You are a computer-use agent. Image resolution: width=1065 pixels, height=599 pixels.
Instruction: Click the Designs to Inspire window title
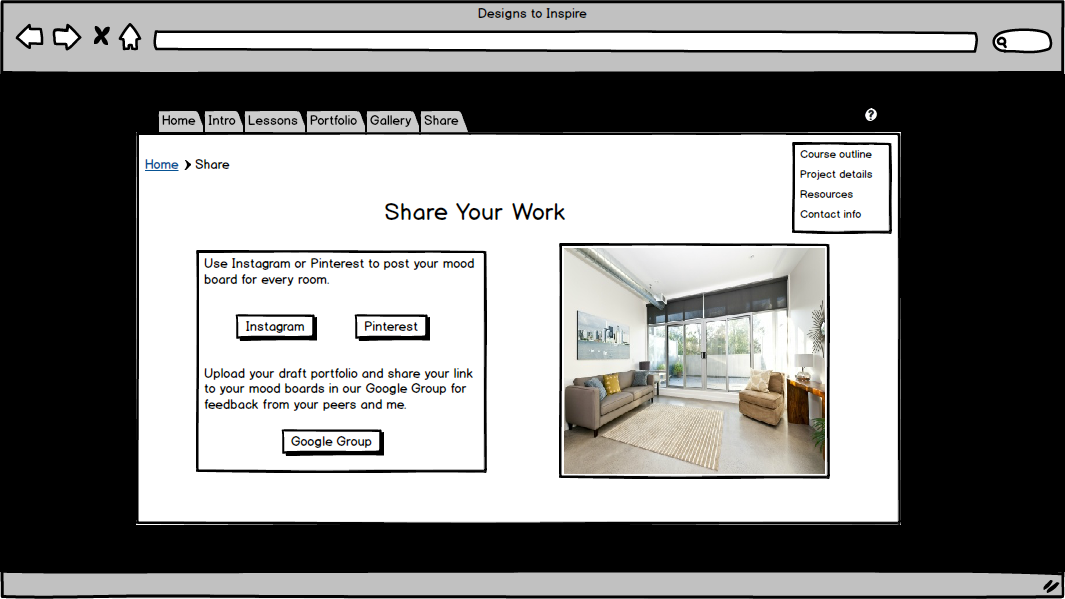pos(532,14)
